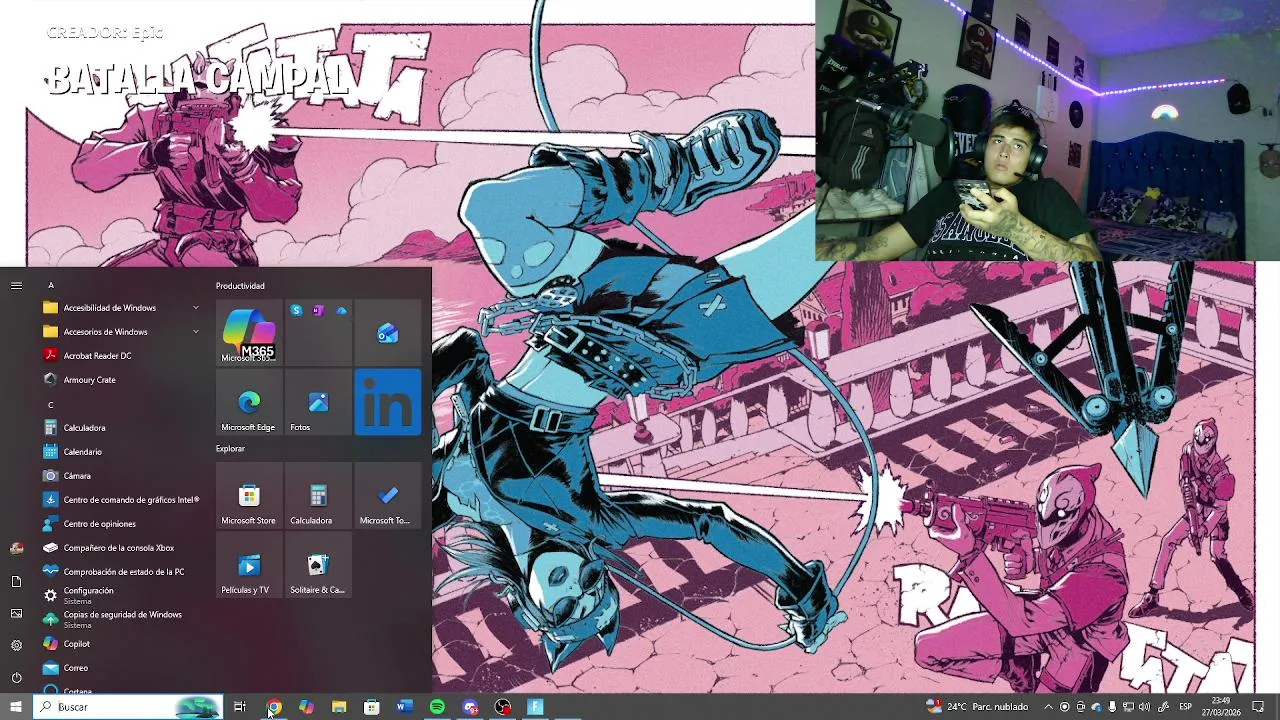Open the Microsoft Edge tile
Image resolution: width=1280 pixels, height=720 pixels.
click(249, 402)
